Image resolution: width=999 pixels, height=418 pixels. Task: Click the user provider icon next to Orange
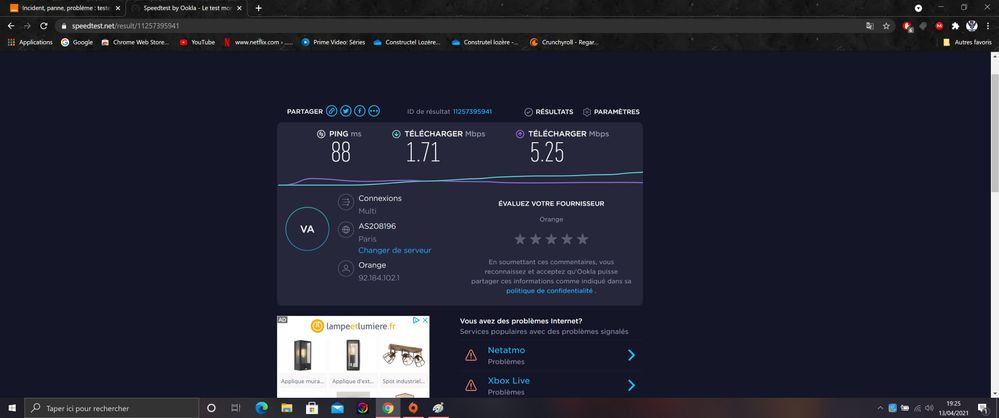pos(346,269)
